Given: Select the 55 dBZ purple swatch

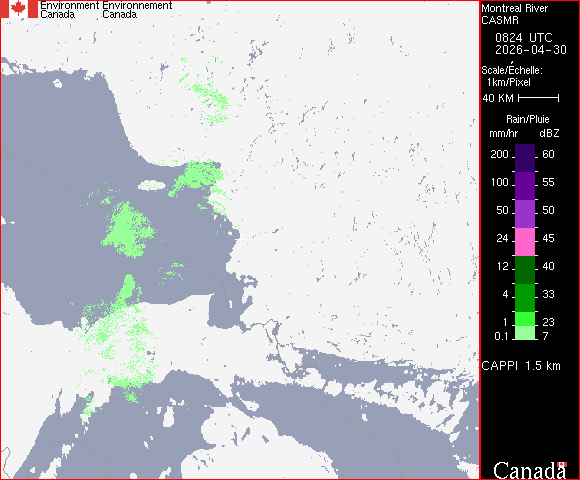Looking at the screenshot, I should [525, 186].
